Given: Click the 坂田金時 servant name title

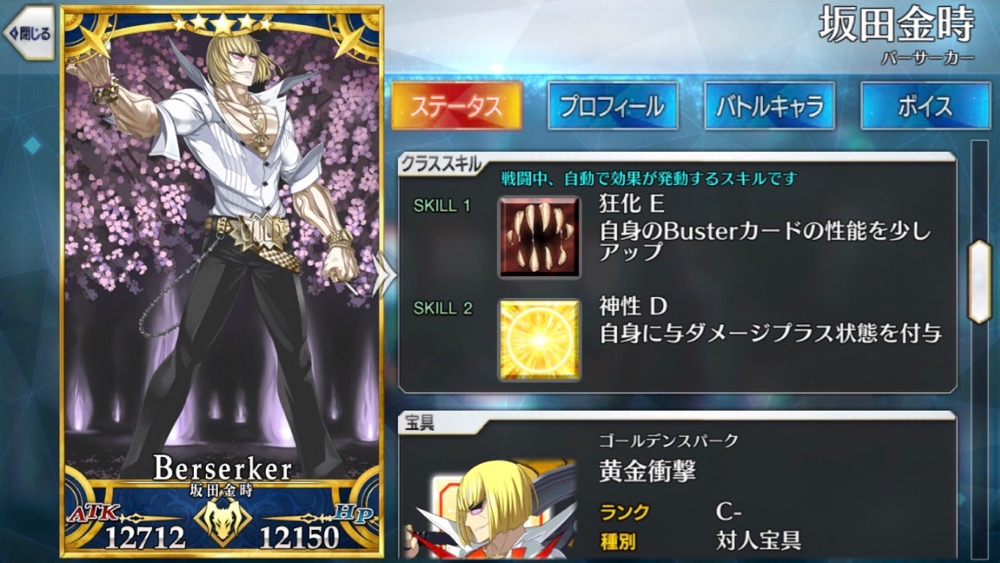Looking at the screenshot, I should point(897,25).
